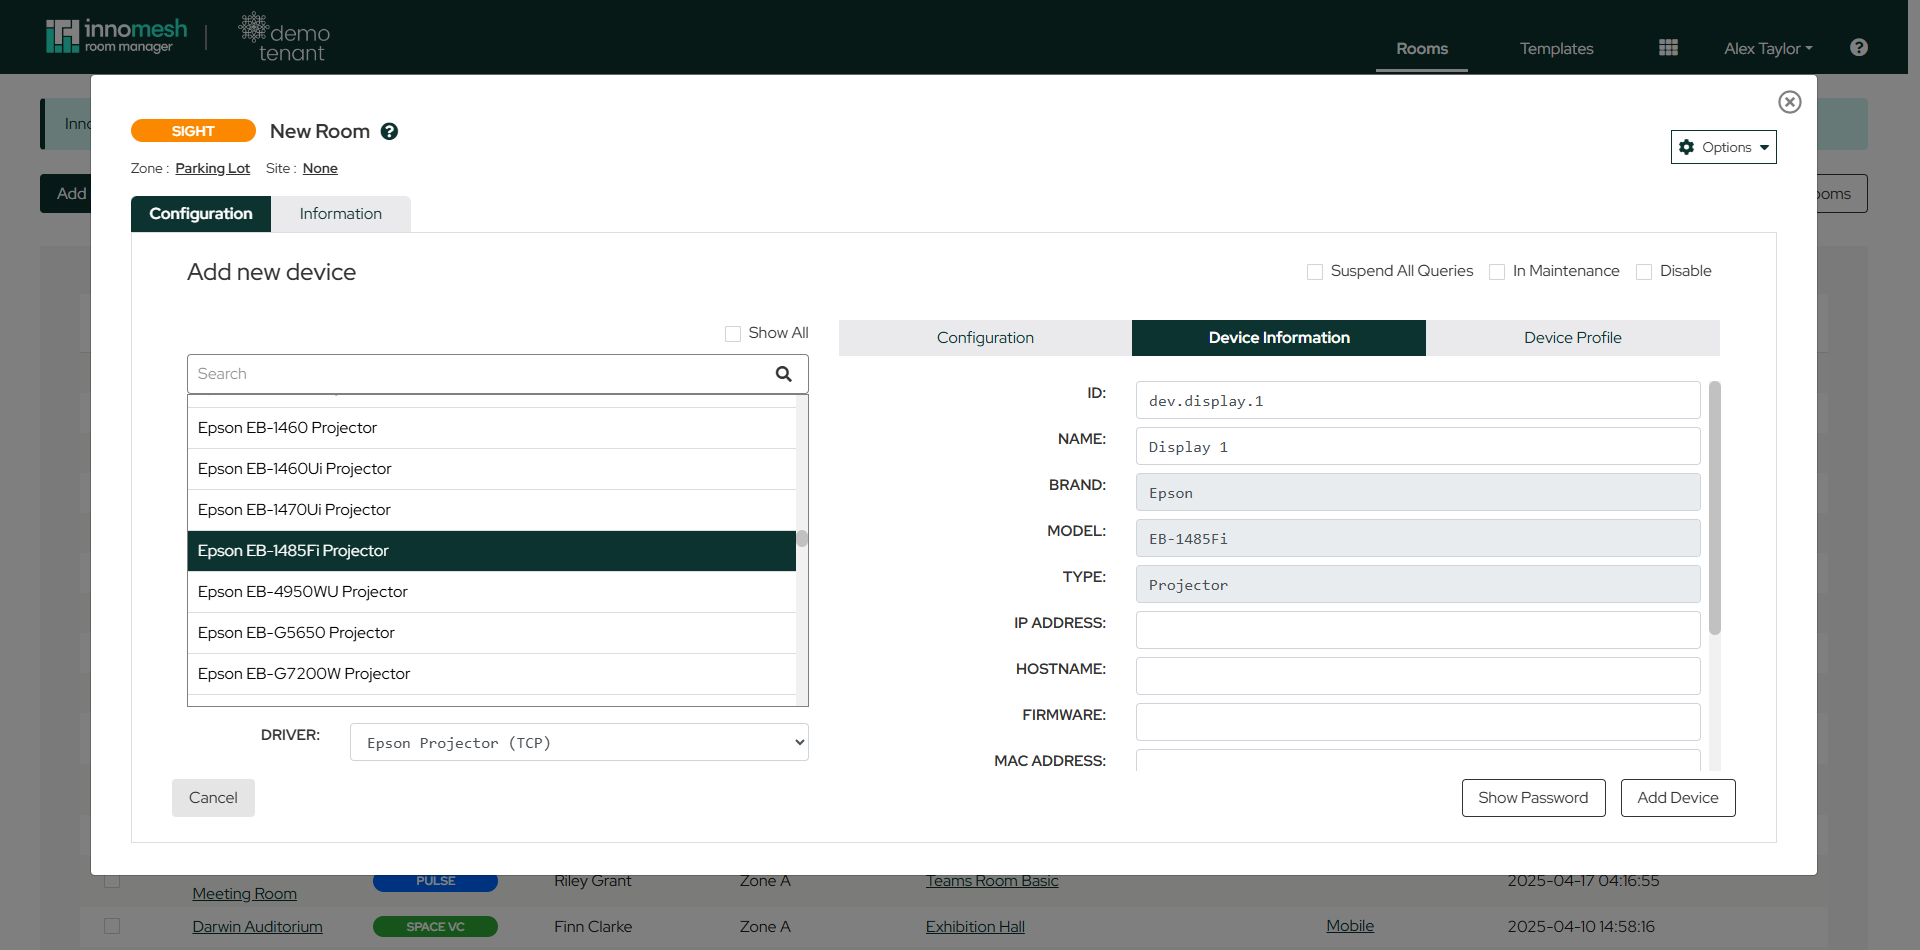This screenshot has height=950, width=1920.
Task: Toggle the Show All checkbox
Action: click(x=733, y=334)
